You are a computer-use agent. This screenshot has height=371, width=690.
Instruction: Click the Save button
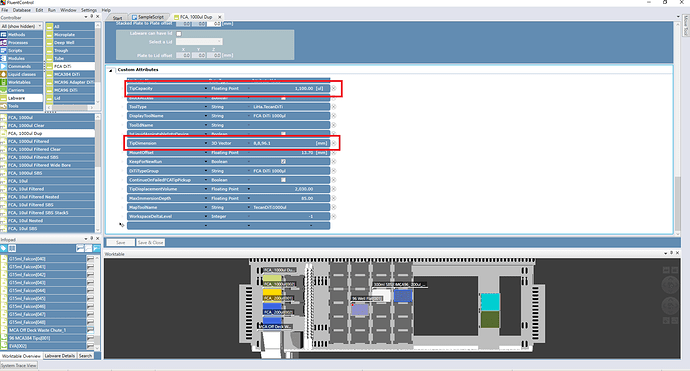121,242
